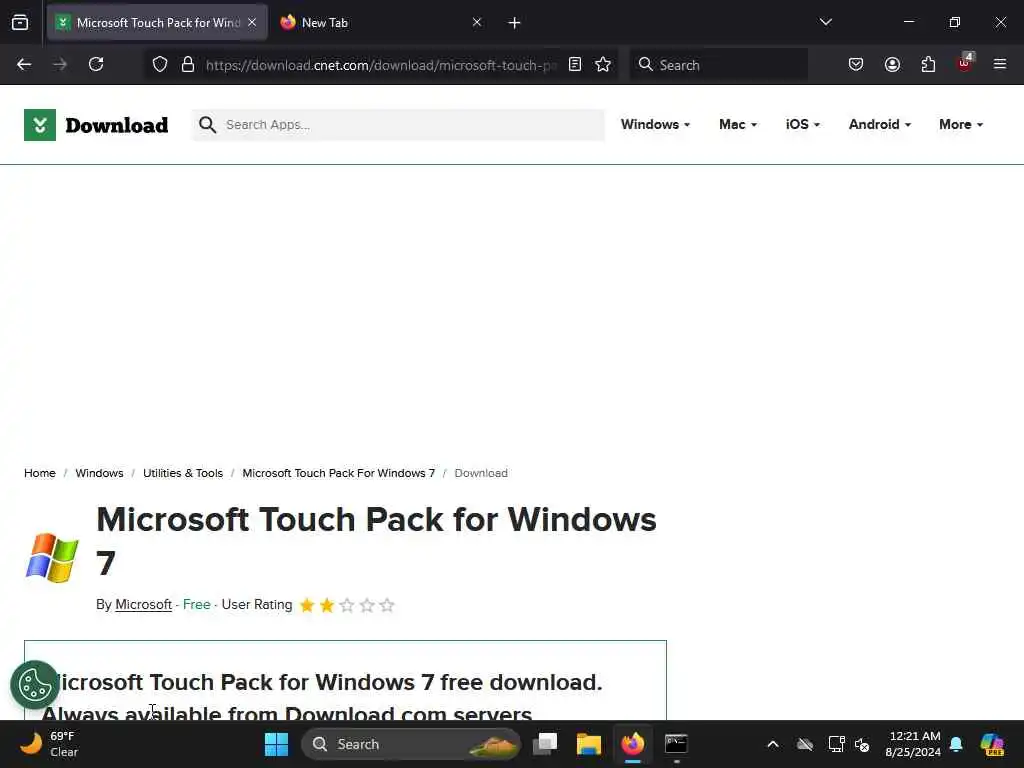The image size is (1024, 768).
Task: Open File Explorer from taskbar
Action: click(x=588, y=744)
